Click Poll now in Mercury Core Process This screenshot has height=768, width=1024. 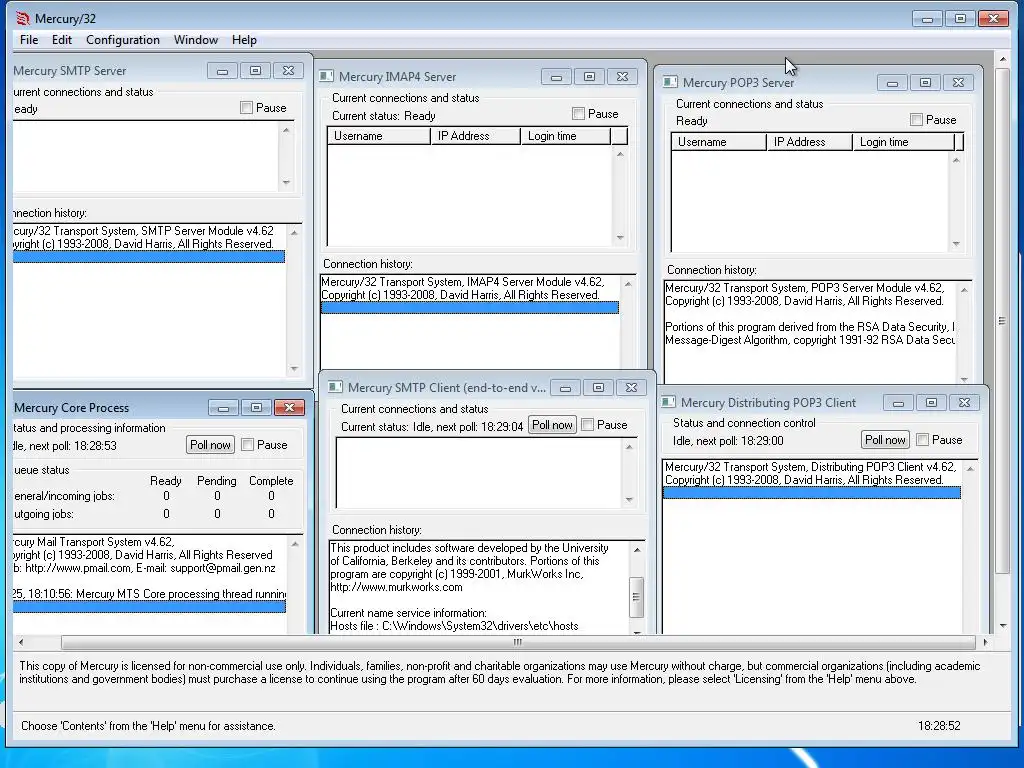(x=210, y=445)
